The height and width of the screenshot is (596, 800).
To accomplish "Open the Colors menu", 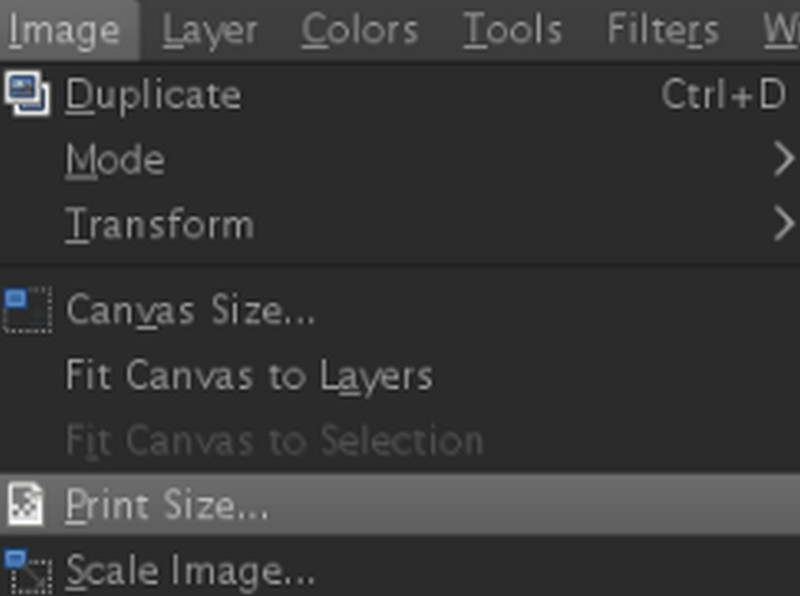I will pyautogui.click(x=360, y=30).
